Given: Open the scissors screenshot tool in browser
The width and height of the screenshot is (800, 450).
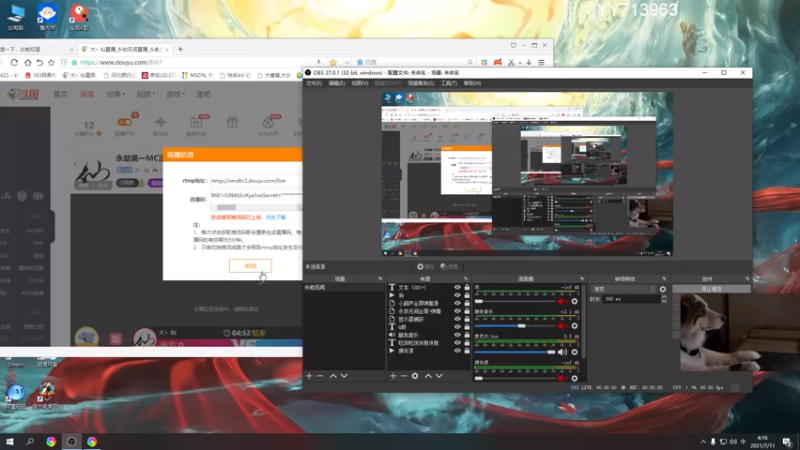Looking at the screenshot, I should click(x=511, y=62).
